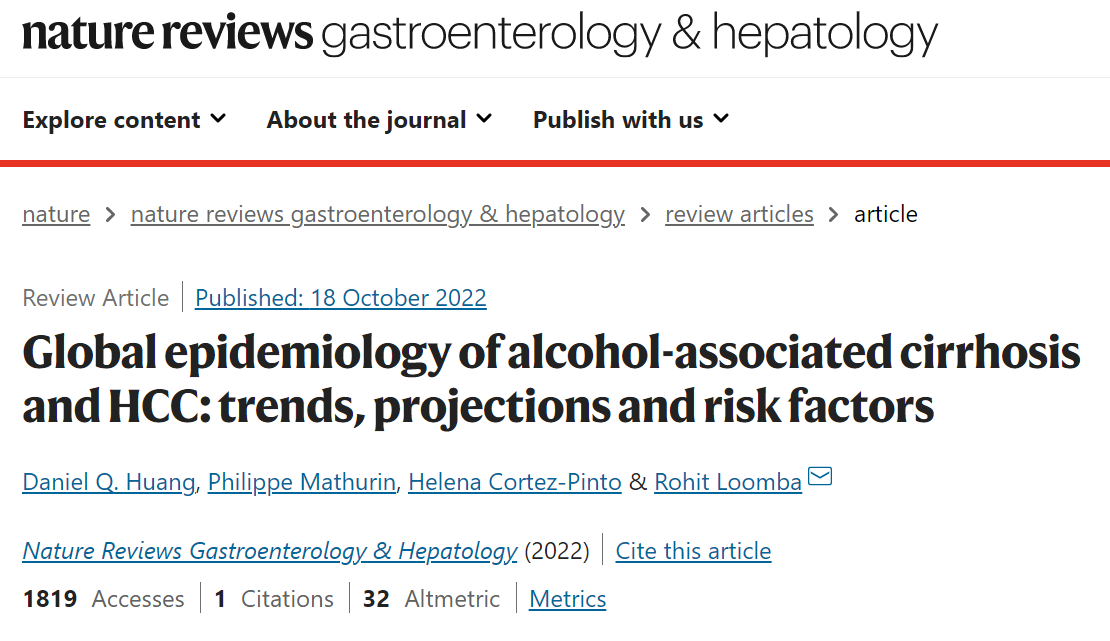Expand the Explore content chevron
Screen dimensions: 1110x641
pos(219,119)
